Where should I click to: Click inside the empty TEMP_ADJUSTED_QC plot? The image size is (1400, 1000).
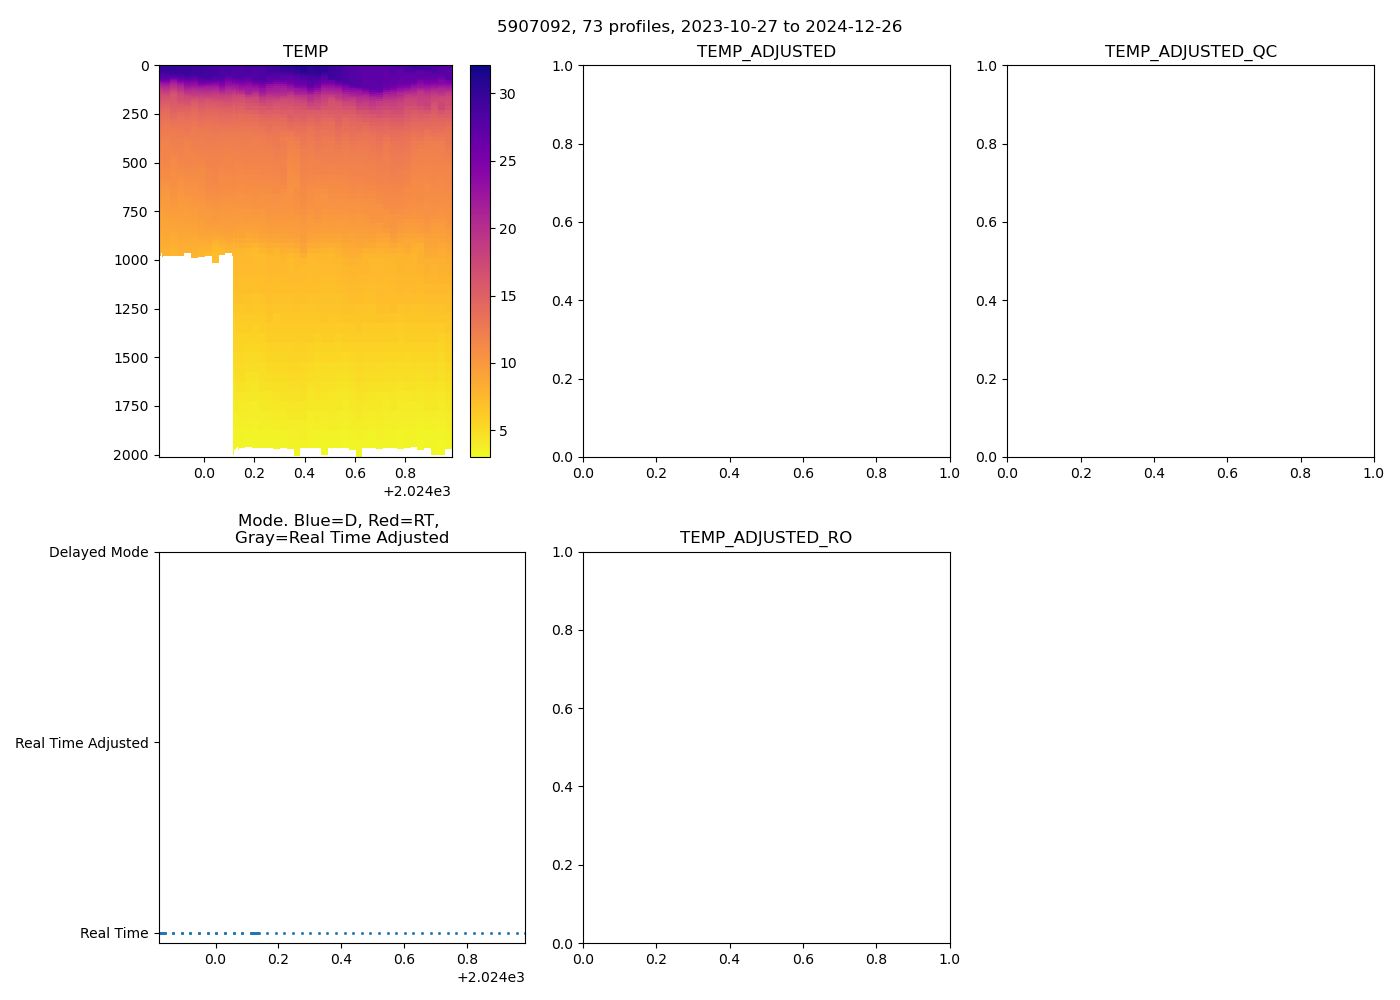(x=1190, y=261)
